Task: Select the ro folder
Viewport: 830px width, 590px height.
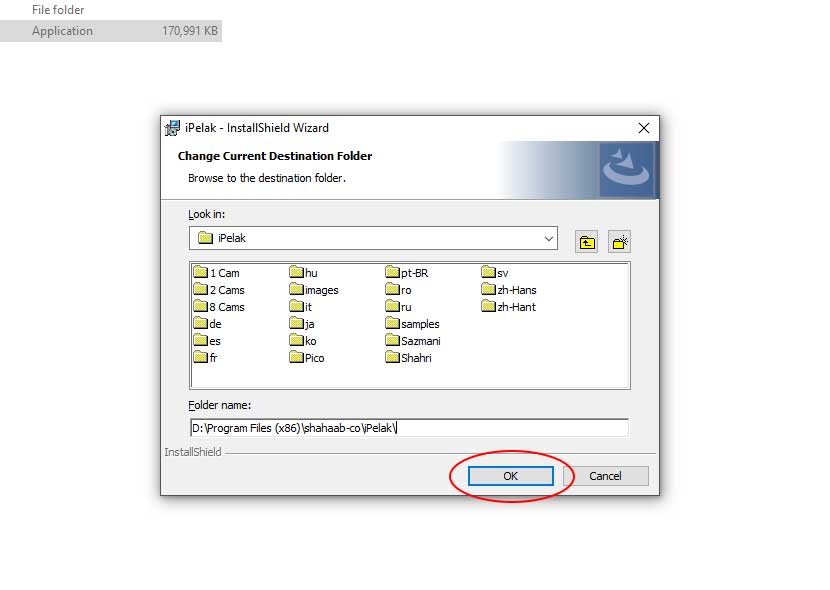Action: (x=399, y=290)
